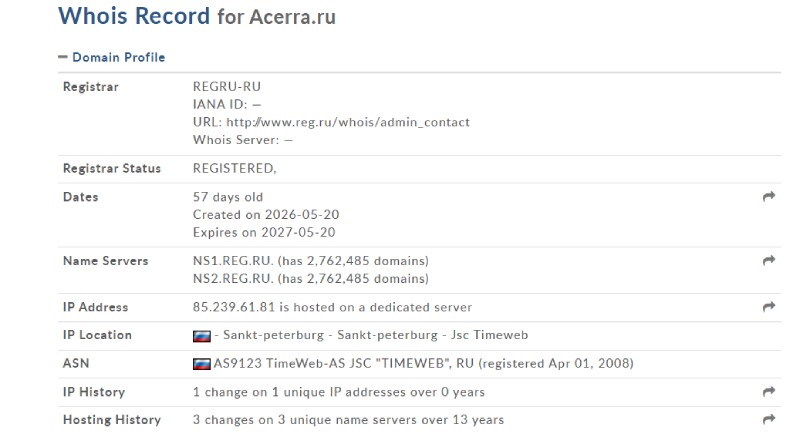Open the Hosting History arrow icon
This screenshot has height=444, width=800.
tap(769, 420)
